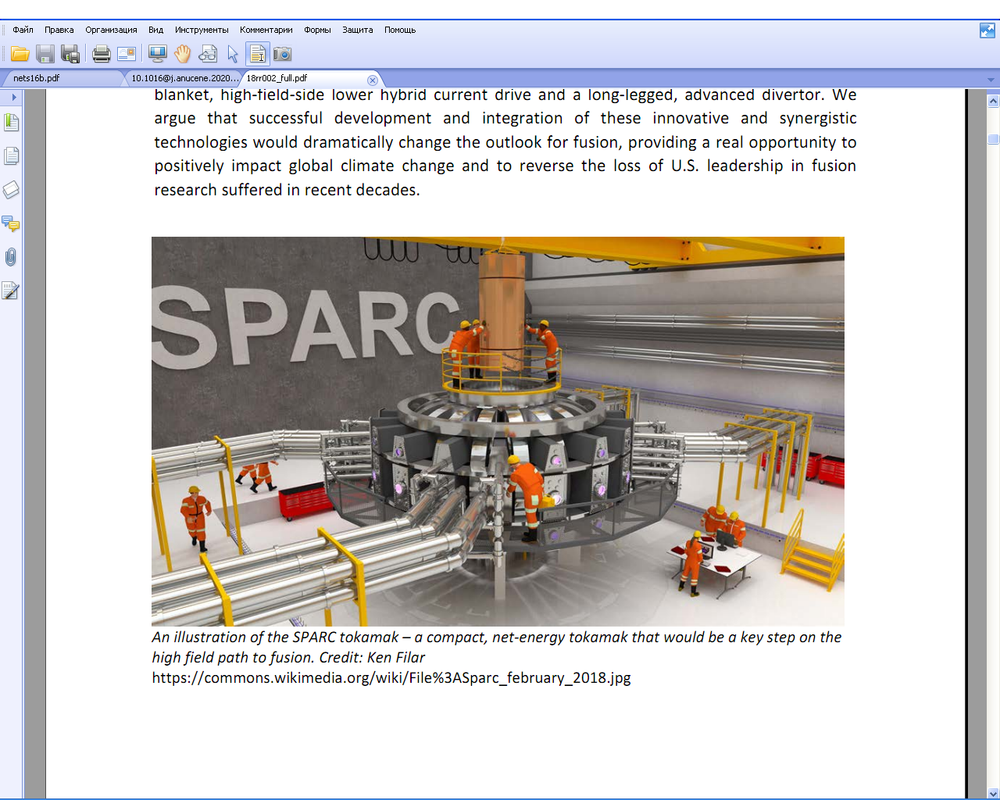Switch to full screen with the monitor icon

[157, 54]
